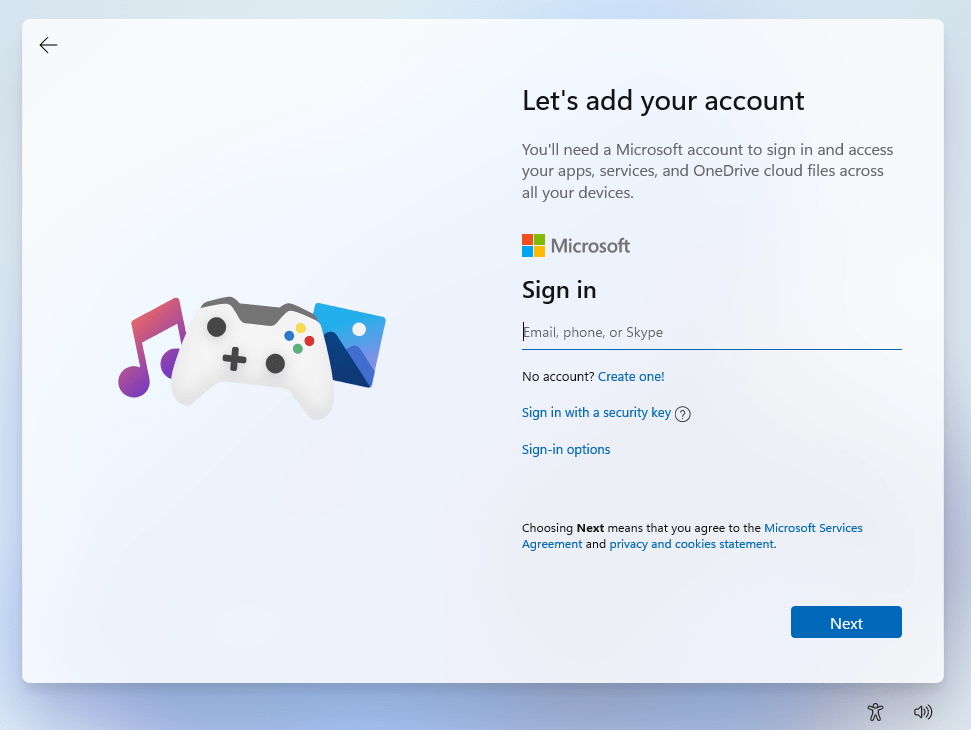This screenshot has height=730, width=971.
Task: Open the "Create one!" link
Action: (x=631, y=376)
